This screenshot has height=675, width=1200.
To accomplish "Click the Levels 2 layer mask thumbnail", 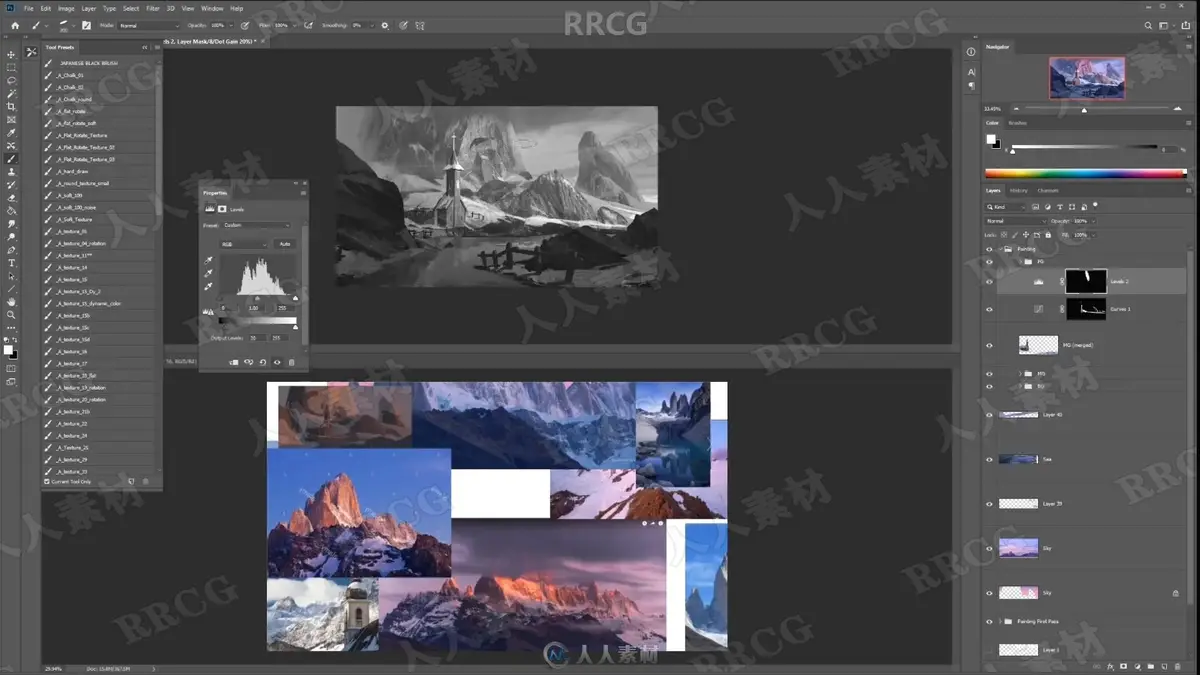I will pyautogui.click(x=1086, y=281).
